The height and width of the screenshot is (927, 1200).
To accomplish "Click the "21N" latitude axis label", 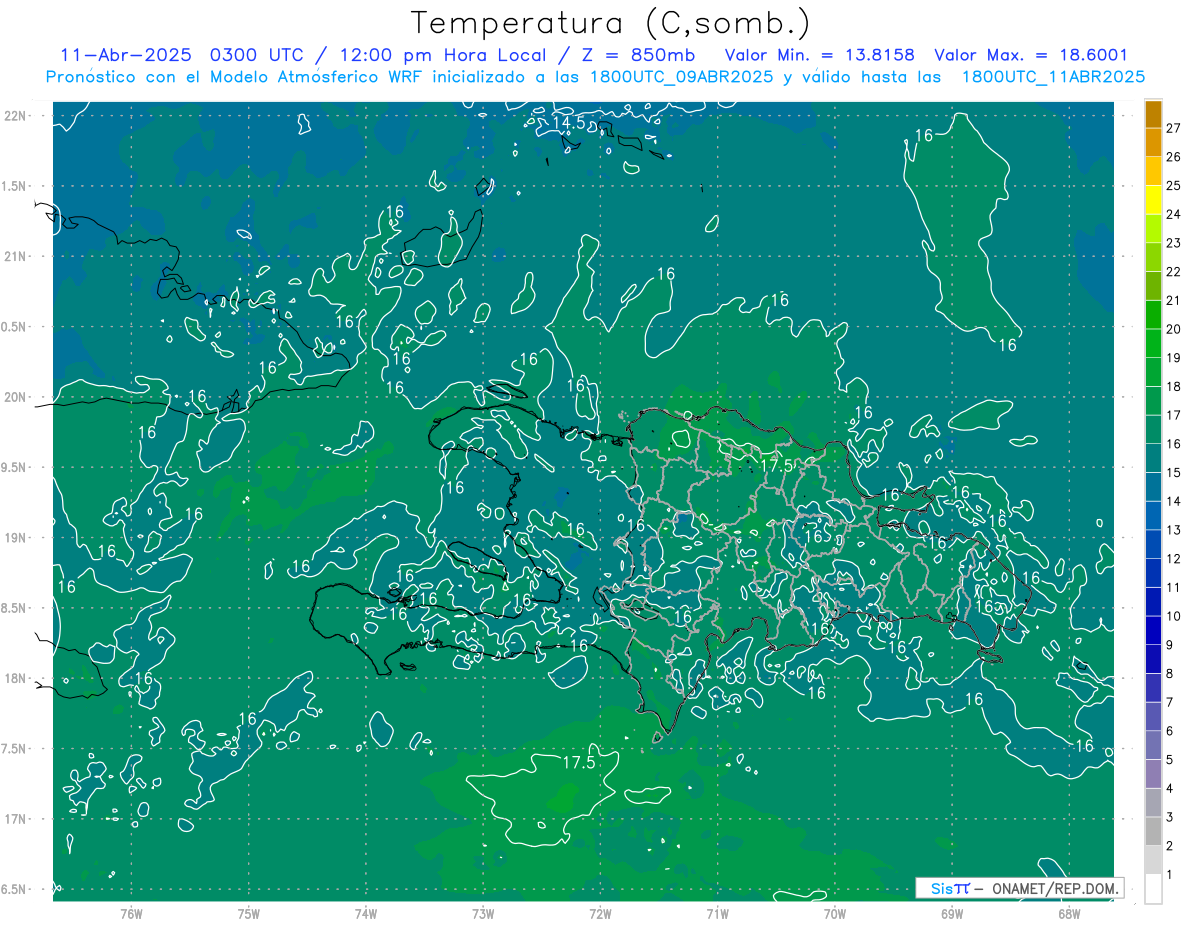I will coord(15,256).
